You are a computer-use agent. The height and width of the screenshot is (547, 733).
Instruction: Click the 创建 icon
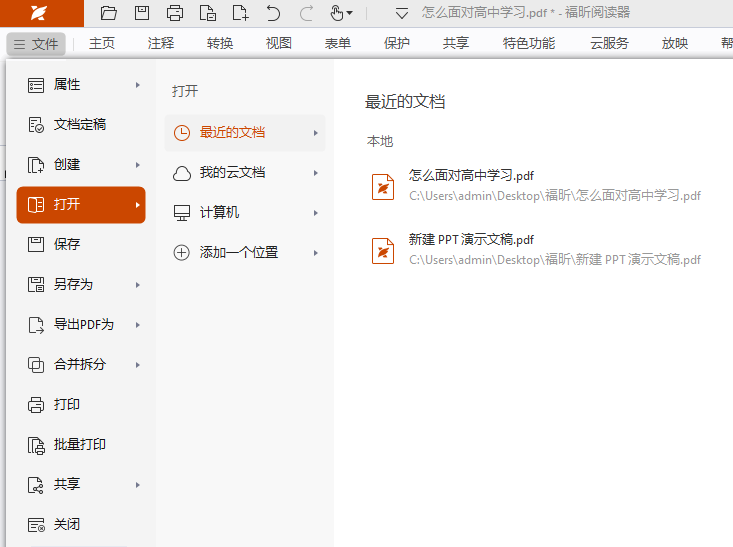[x=36, y=165]
